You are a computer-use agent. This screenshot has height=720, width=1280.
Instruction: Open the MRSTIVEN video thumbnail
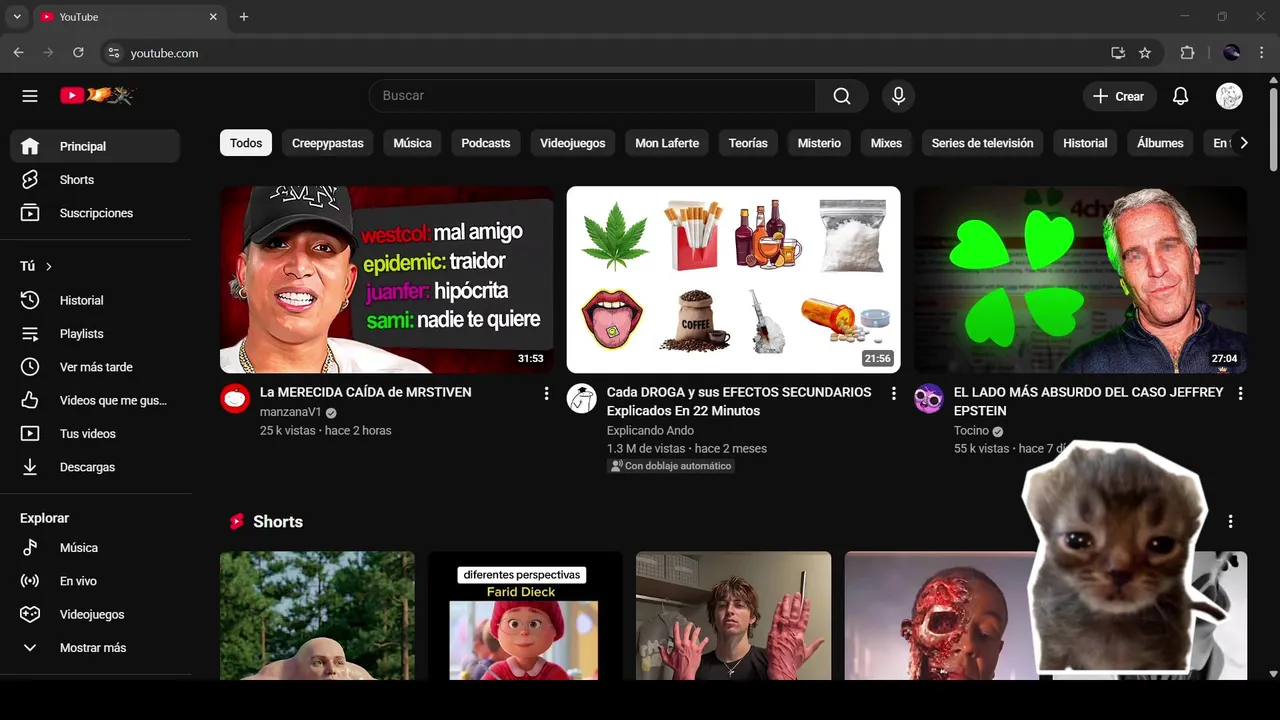(387, 280)
